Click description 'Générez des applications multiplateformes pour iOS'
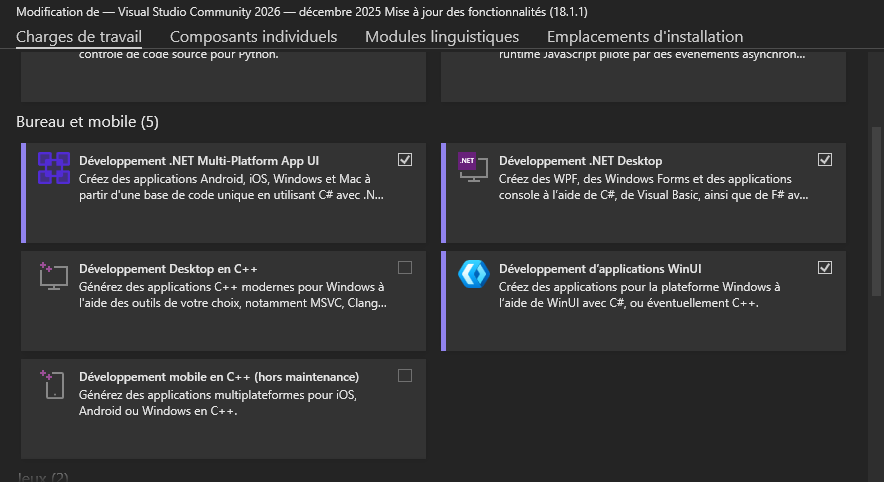This screenshot has height=482, width=884. coord(218,403)
